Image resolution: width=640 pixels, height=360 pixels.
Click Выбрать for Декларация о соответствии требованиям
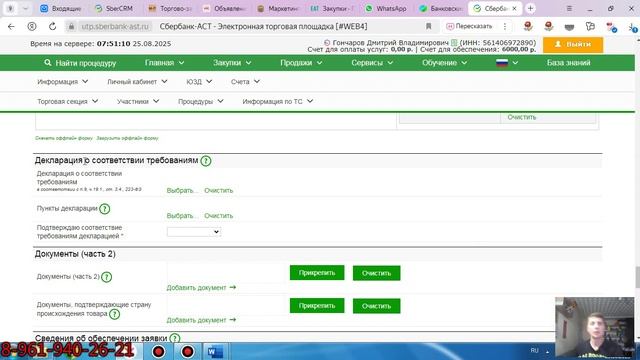point(182,191)
